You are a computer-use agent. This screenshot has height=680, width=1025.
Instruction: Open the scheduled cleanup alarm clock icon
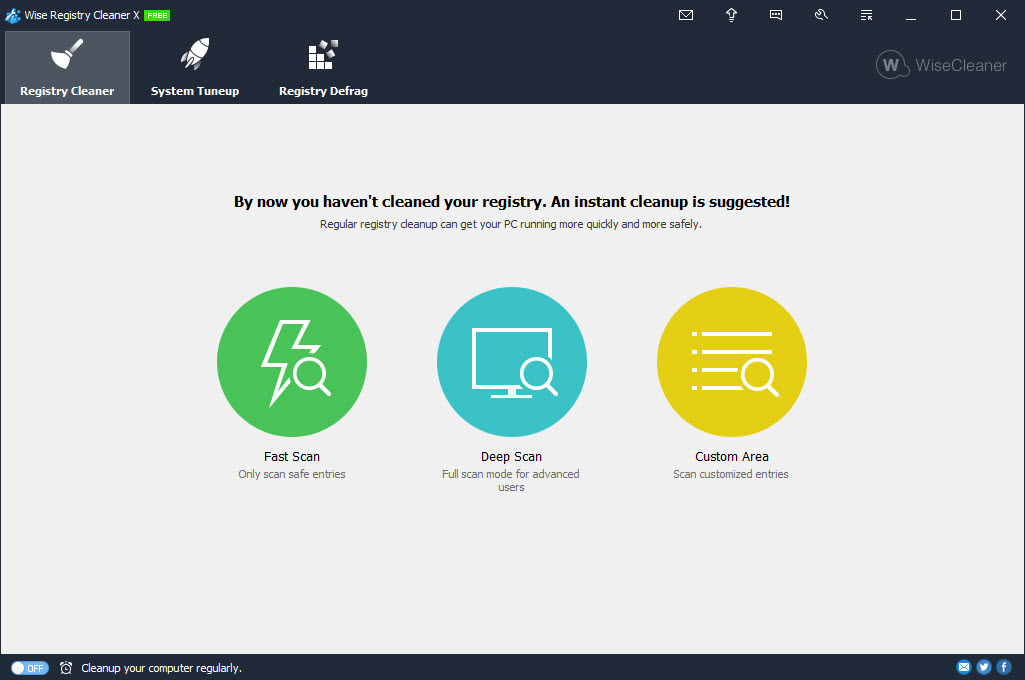click(x=66, y=667)
